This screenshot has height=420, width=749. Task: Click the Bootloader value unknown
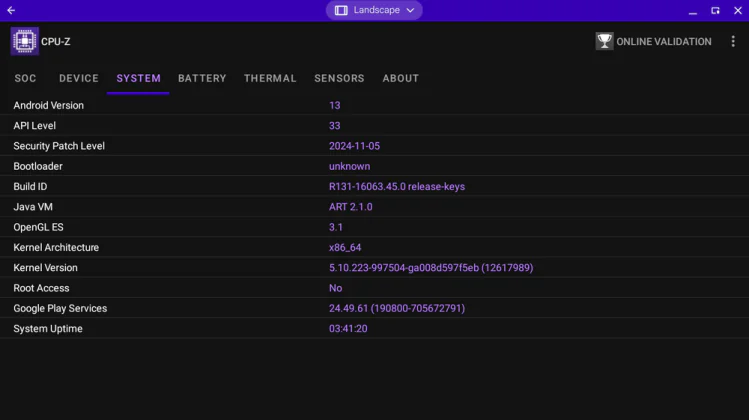[x=349, y=166]
